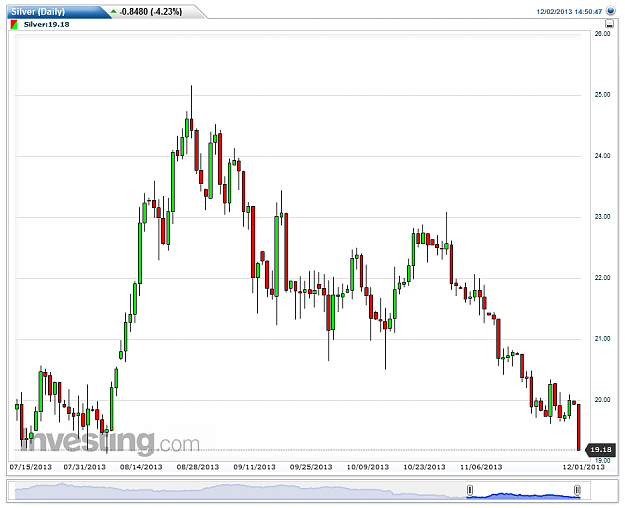This screenshot has width=625, height=508.
Task: Click the highlighted blue navigator range
Action: coord(523,496)
